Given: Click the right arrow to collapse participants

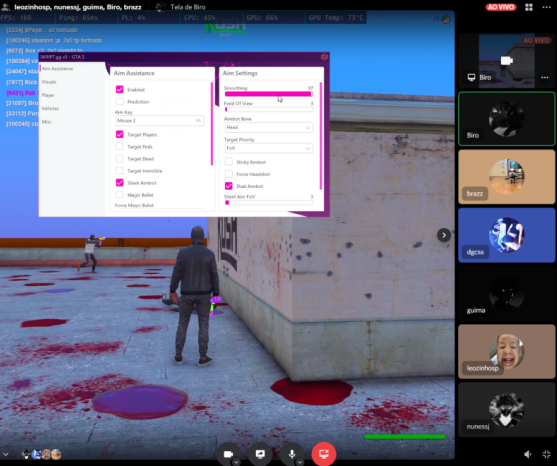Looking at the screenshot, I should pos(444,235).
